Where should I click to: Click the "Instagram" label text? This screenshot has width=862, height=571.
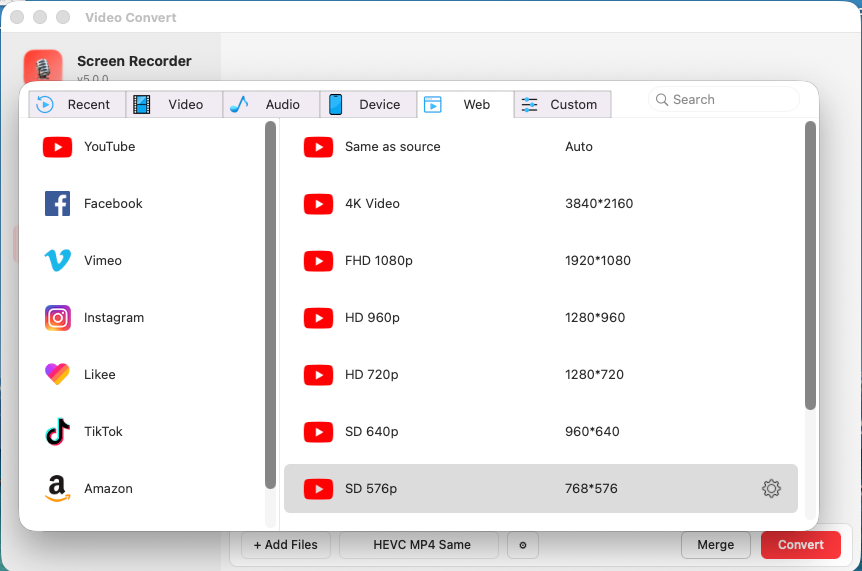[114, 318]
